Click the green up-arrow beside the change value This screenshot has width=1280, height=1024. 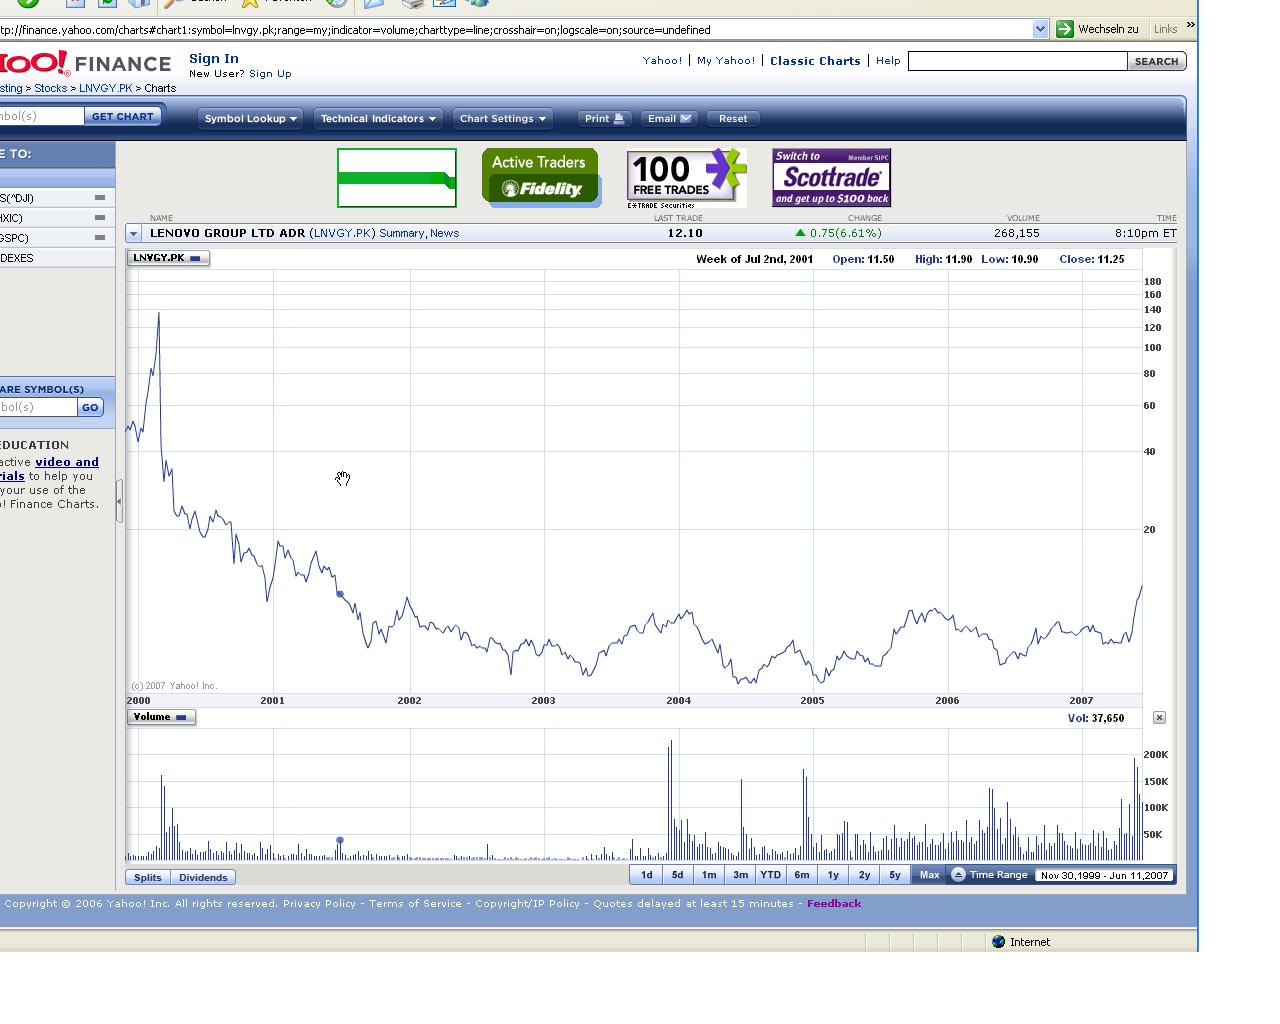point(800,233)
